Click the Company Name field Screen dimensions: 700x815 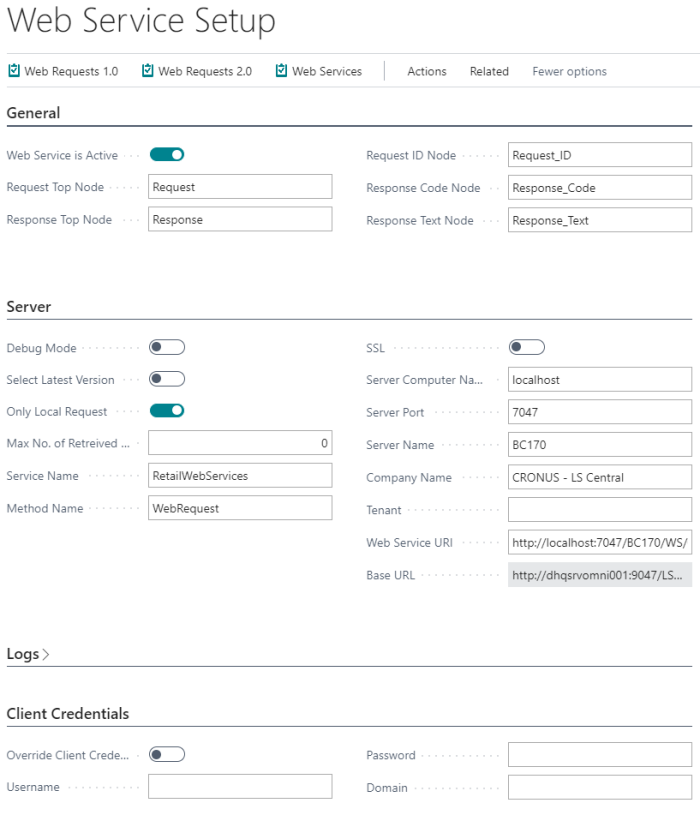point(598,477)
